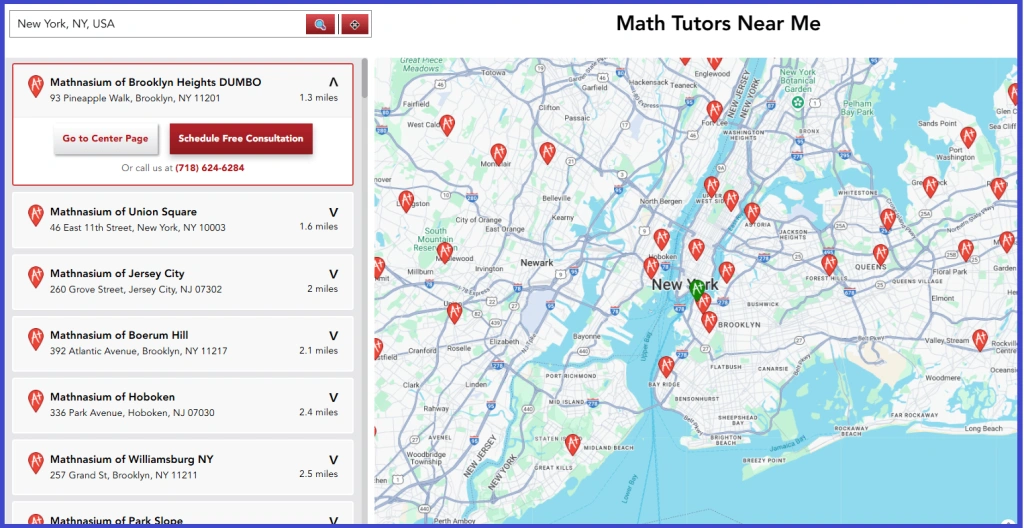
Task: Click the green map pin near New York
Action: pos(697,289)
